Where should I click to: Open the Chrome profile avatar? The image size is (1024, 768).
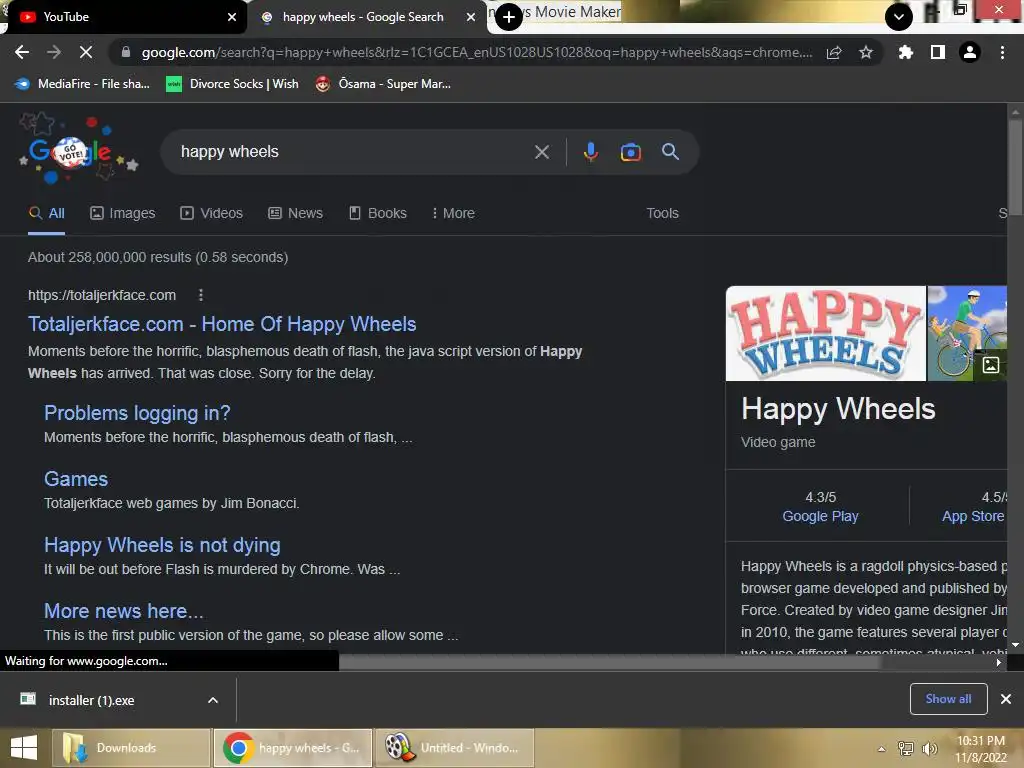coord(970,52)
